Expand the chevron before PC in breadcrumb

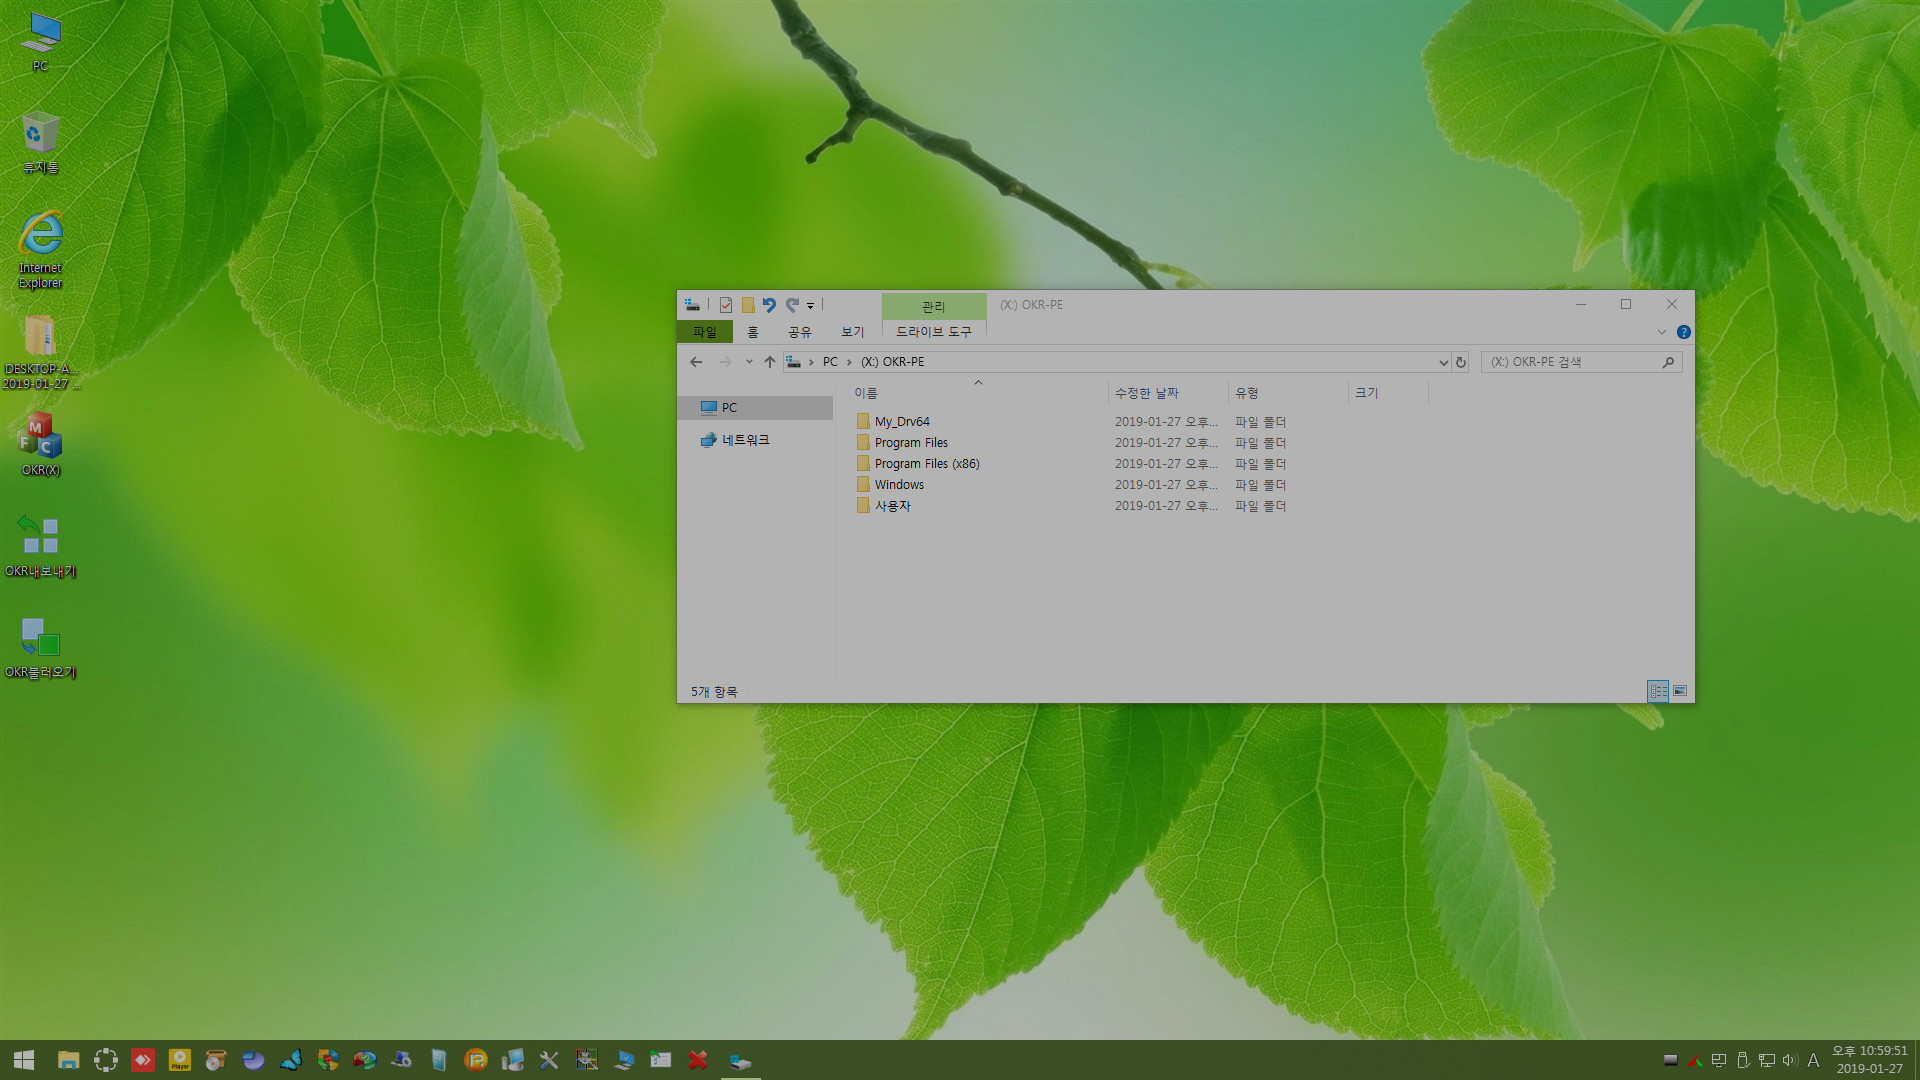[x=811, y=362]
